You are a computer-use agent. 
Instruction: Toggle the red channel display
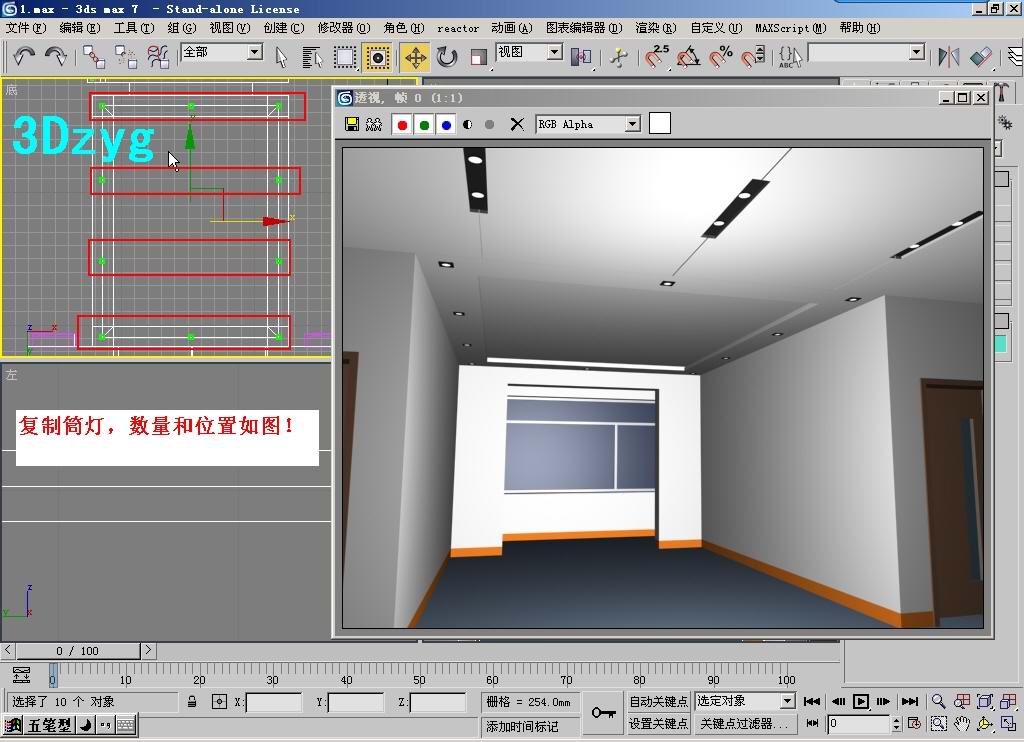402,124
